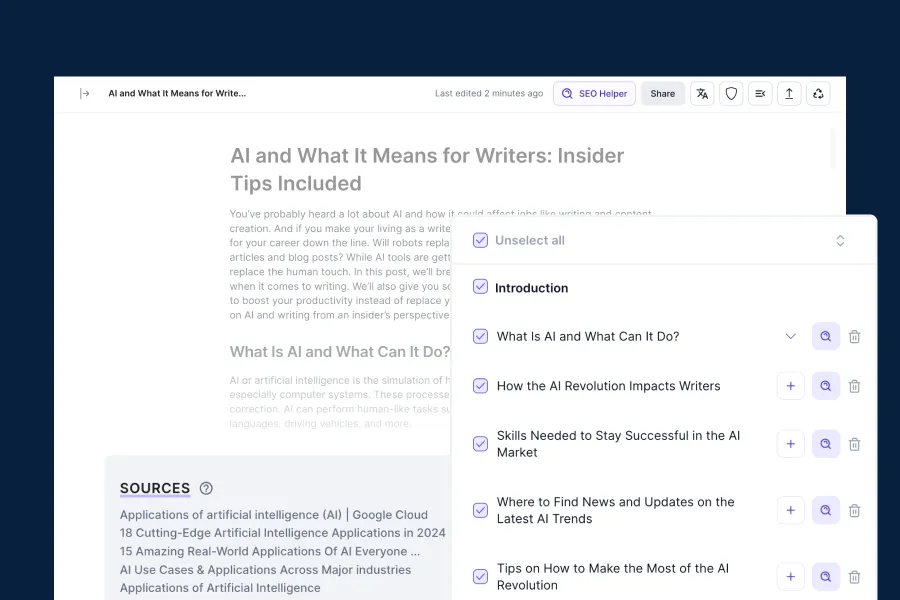Click the article main heading Insider Tips Included

point(427,169)
